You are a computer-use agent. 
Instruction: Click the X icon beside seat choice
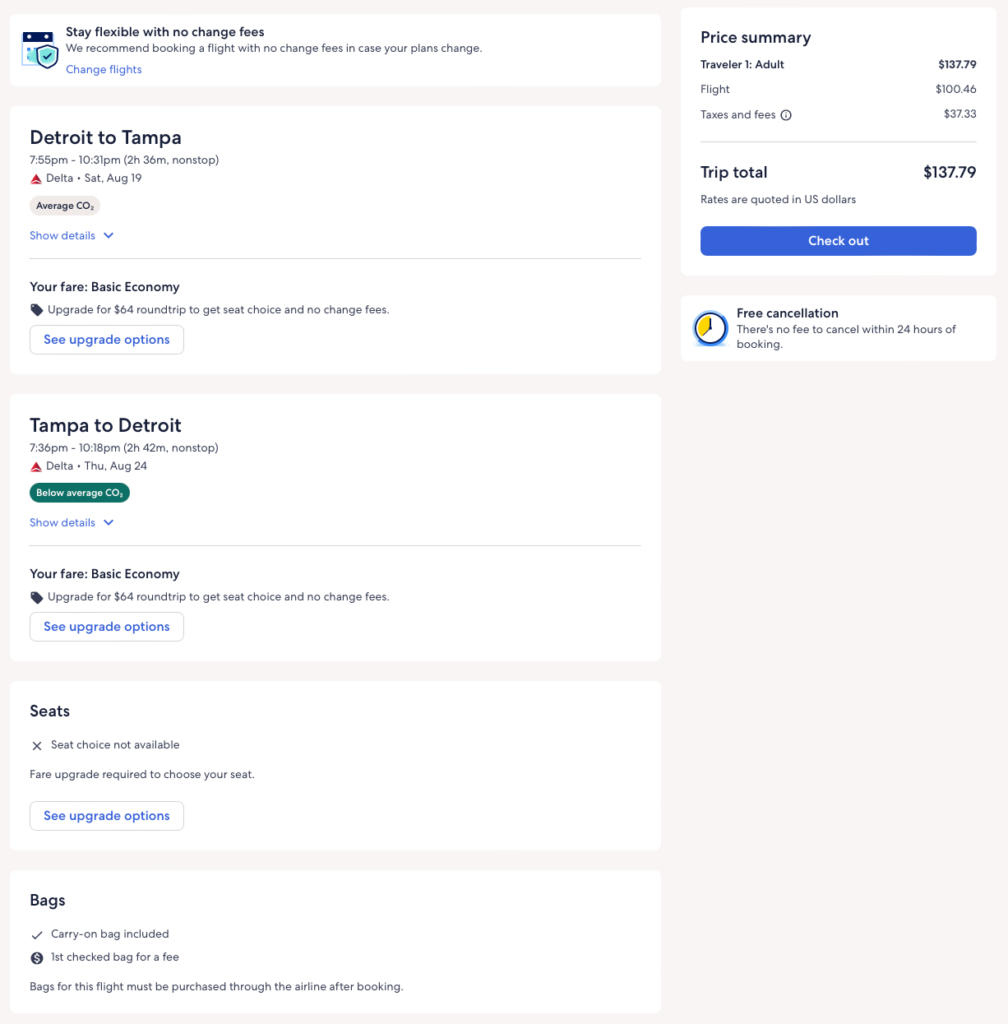tap(37, 745)
